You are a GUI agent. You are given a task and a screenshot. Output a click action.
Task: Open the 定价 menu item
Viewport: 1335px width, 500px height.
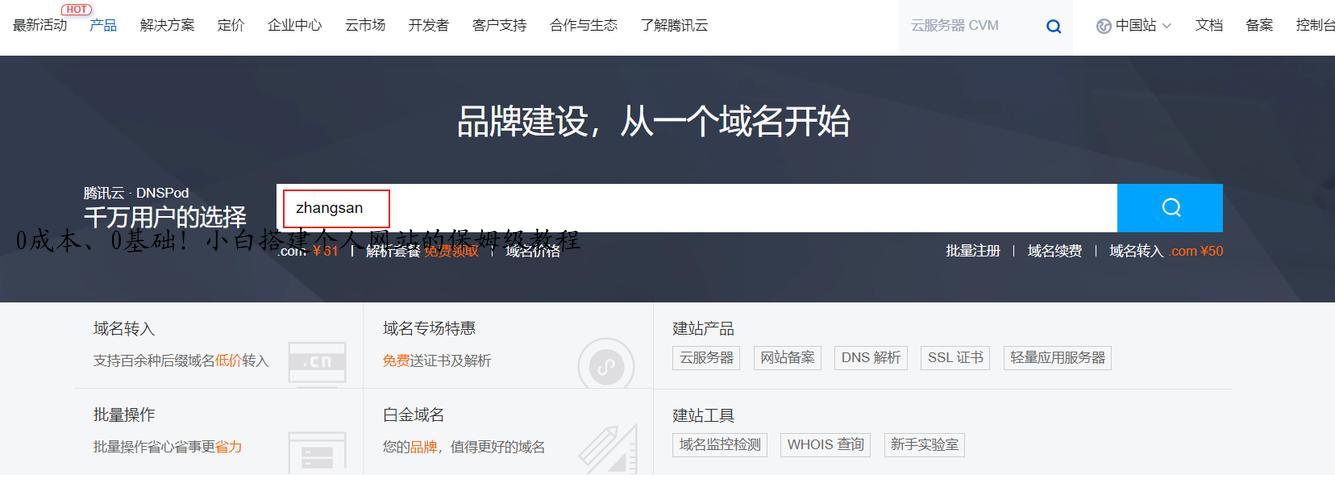point(231,25)
